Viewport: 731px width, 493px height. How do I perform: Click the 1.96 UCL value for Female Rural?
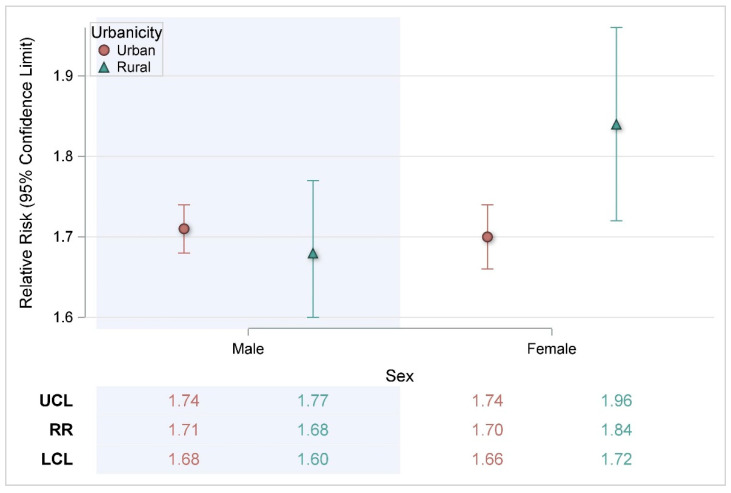(x=616, y=401)
